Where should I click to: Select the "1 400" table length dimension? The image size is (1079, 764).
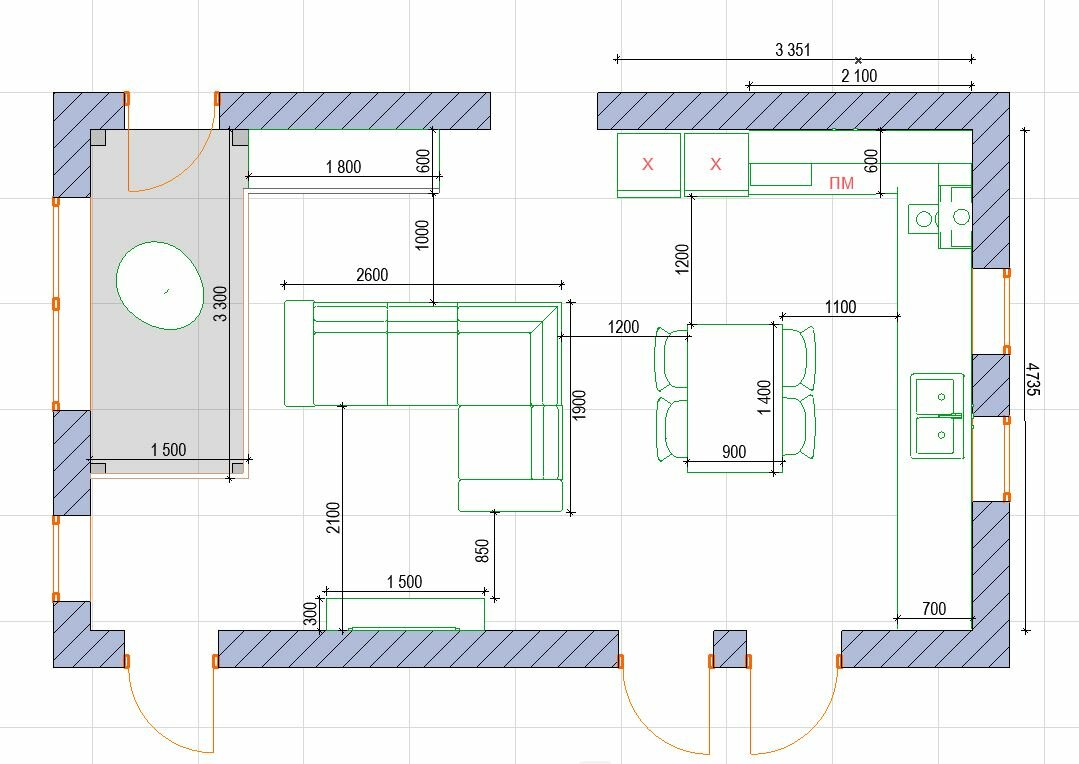click(764, 397)
